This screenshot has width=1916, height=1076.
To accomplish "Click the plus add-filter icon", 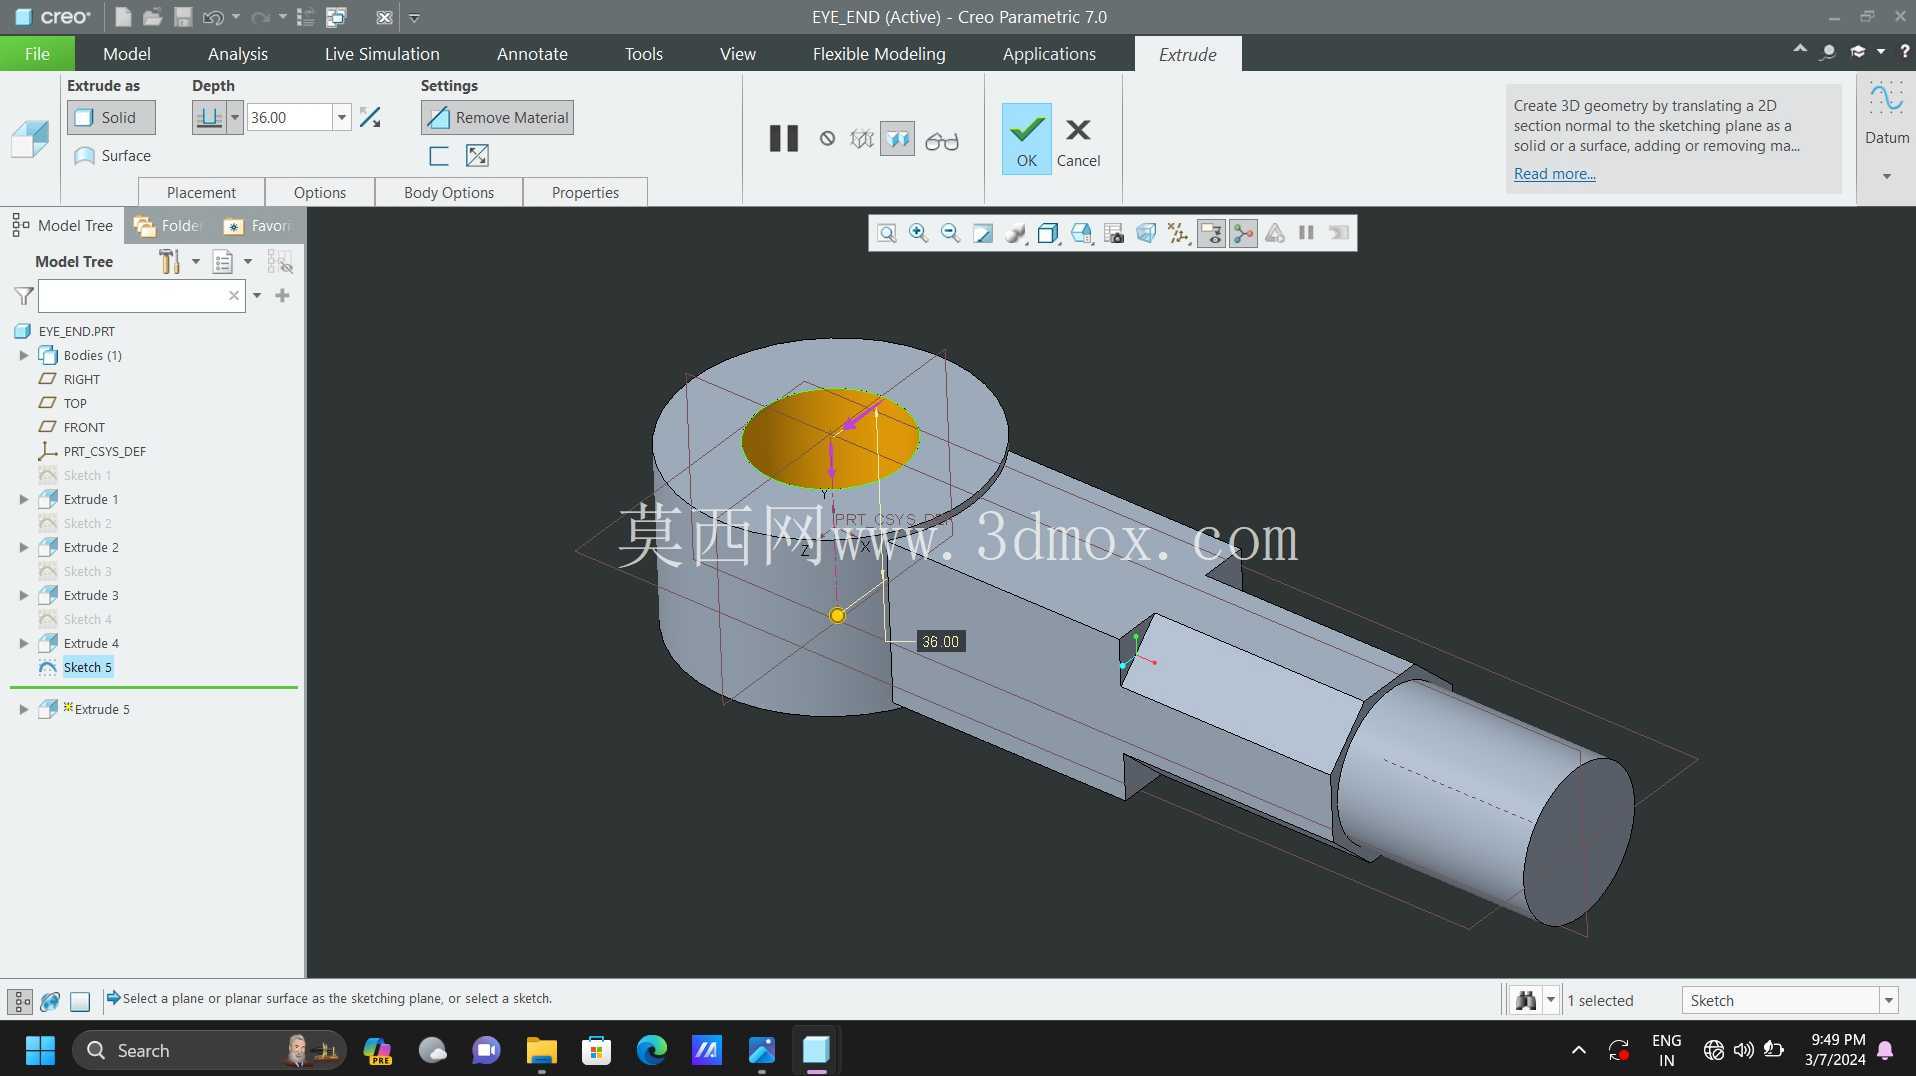I will tap(282, 295).
